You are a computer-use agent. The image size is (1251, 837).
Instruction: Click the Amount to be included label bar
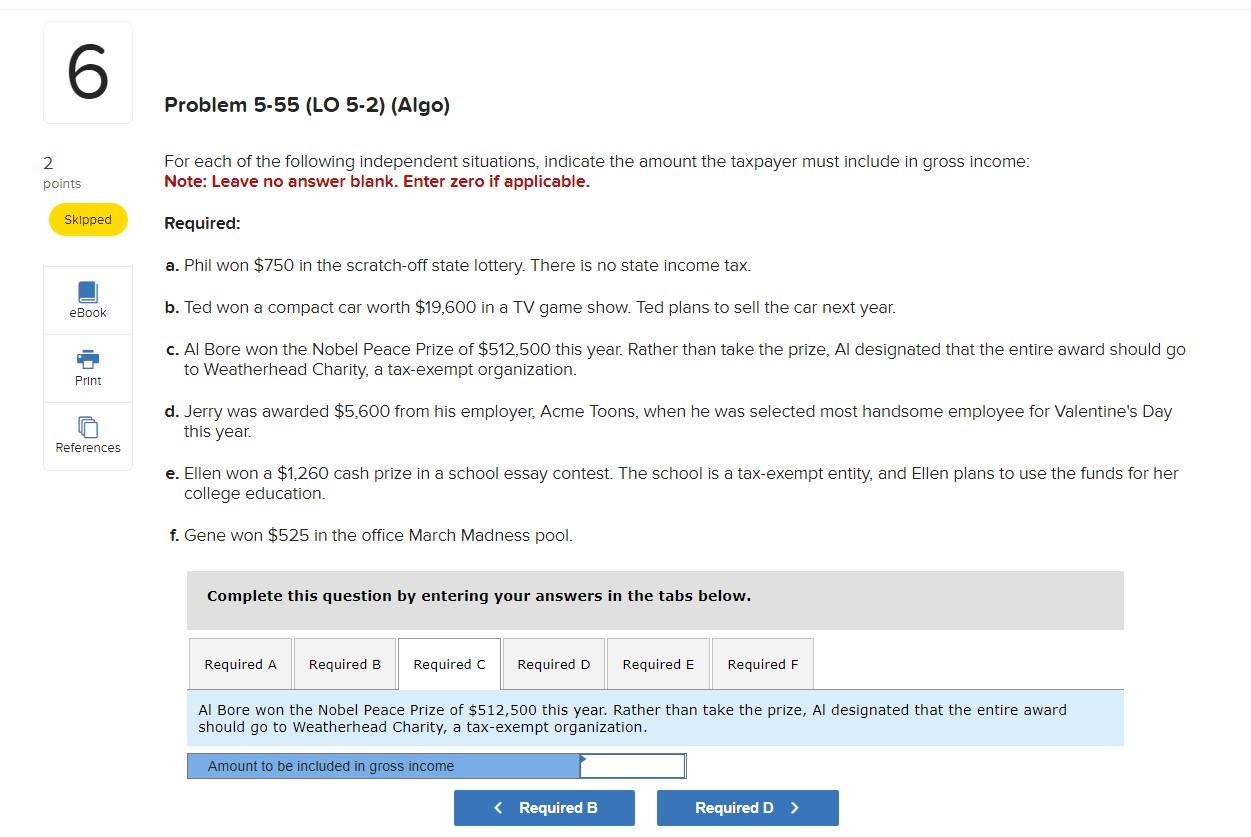[385, 765]
